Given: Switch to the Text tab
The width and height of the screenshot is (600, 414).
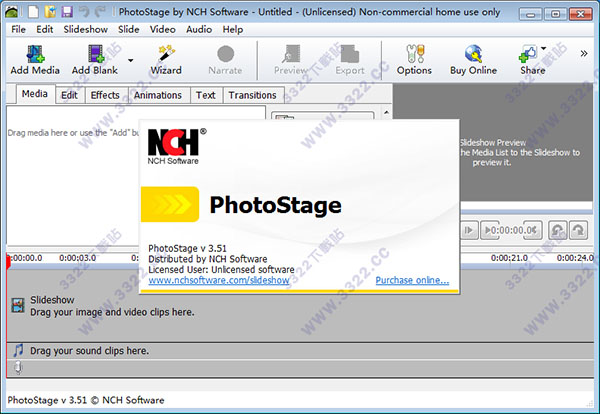Looking at the screenshot, I should coord(205,95).
